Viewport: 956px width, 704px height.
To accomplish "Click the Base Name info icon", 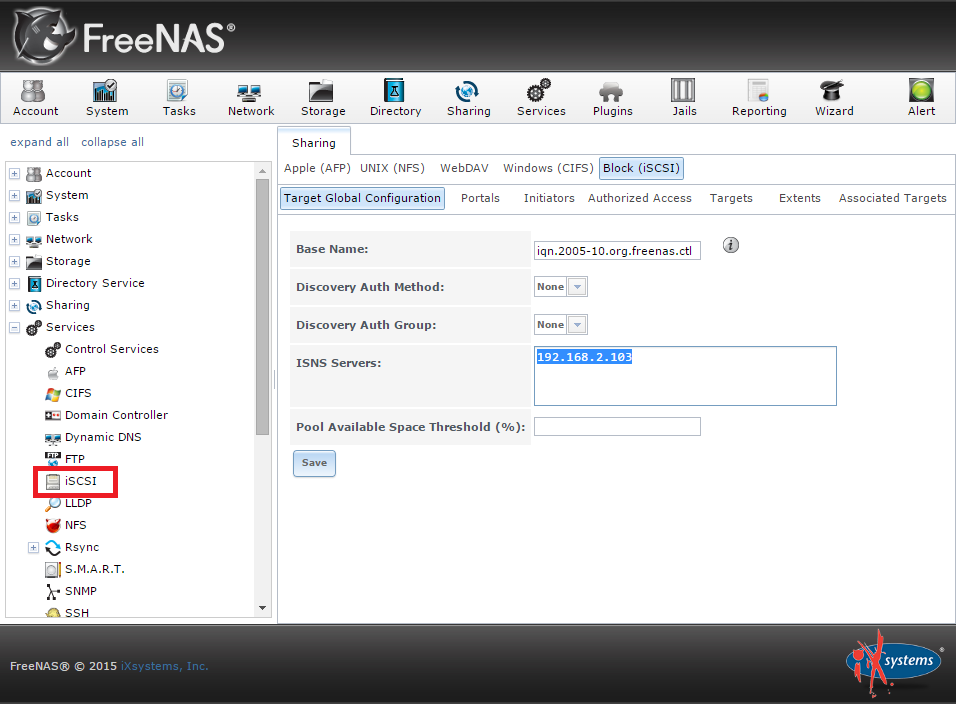I will [730, 245].
